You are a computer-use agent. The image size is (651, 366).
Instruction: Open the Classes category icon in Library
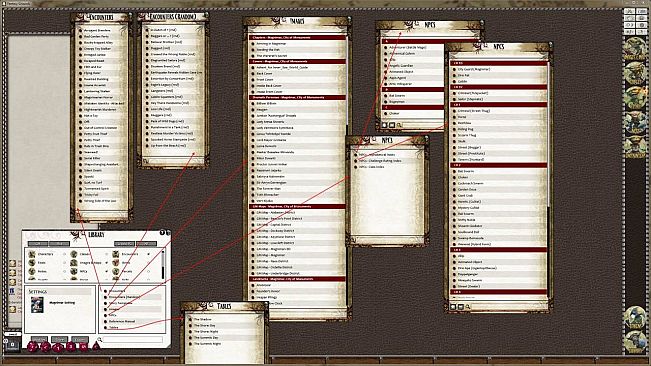point(74,254)
